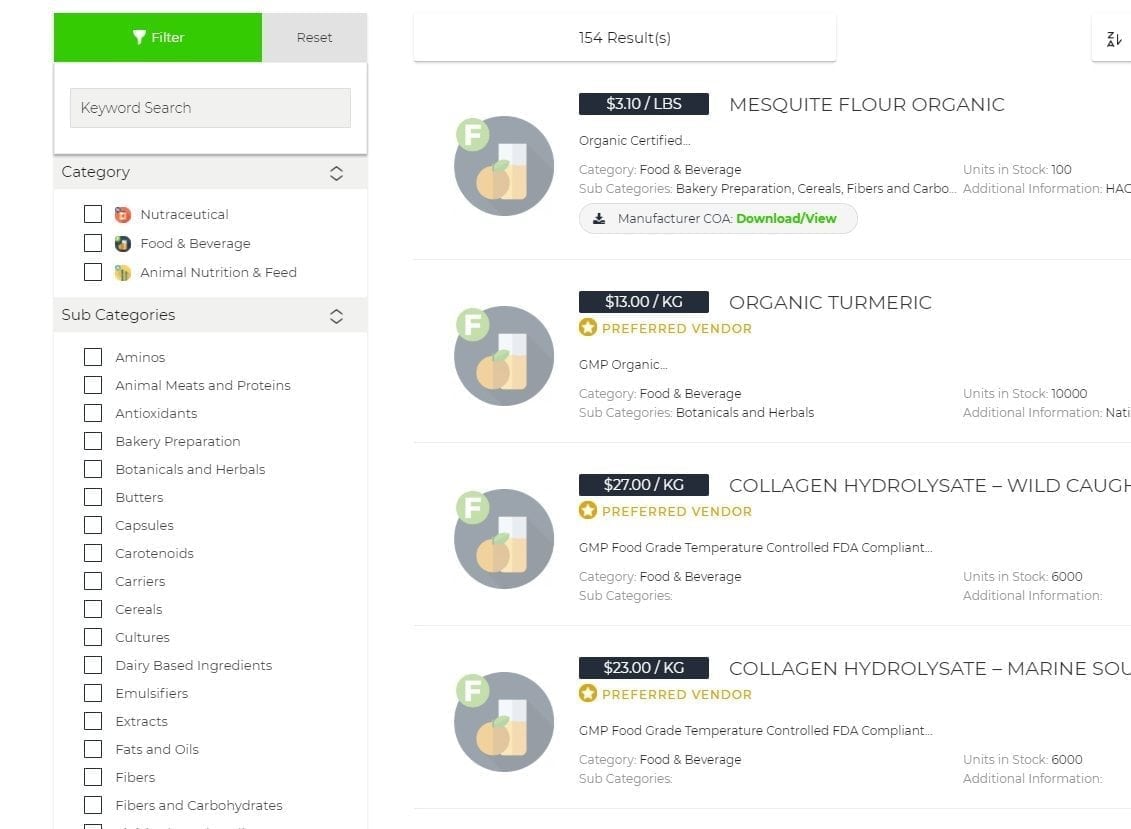Tick the Cultures checkbox

click(93, 637)
